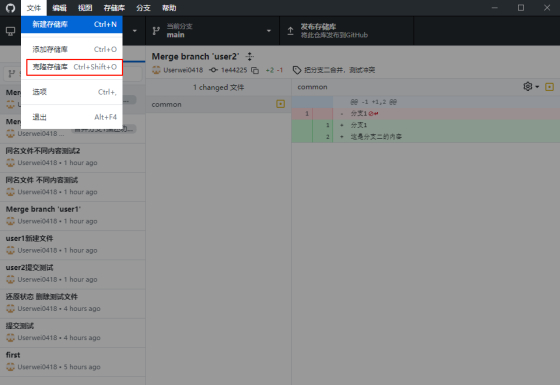Image resolution: width=560 pixels, height=385 pixels.
Task: Click the deleted diff line 分支1
Action: 426,114
